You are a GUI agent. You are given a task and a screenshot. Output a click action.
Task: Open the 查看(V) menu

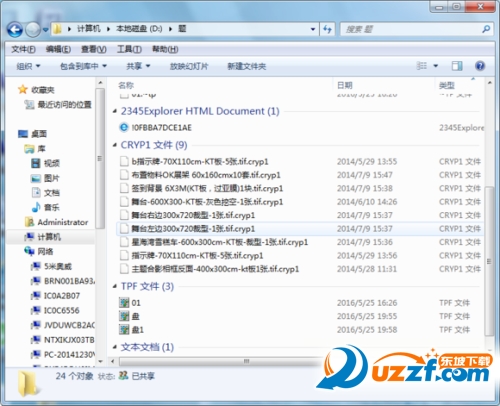click(94, 49)
